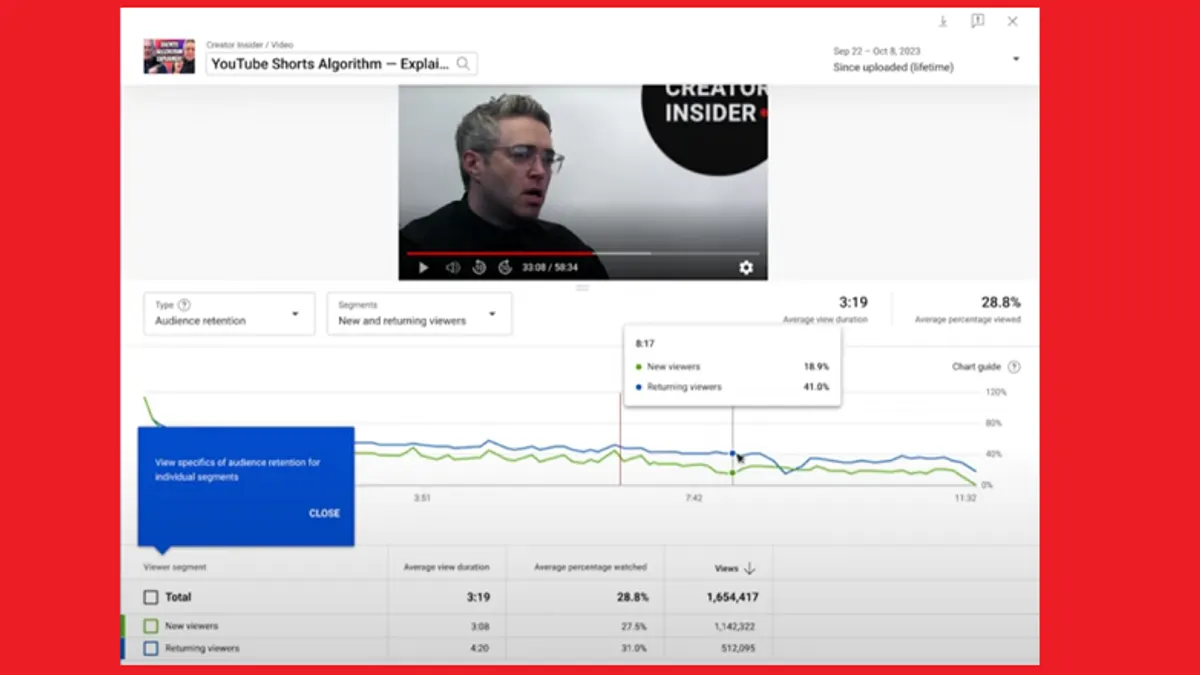1200x675 pixels.
Task: Skip the preview forward 10 seconds
Action: coord(505,268)
